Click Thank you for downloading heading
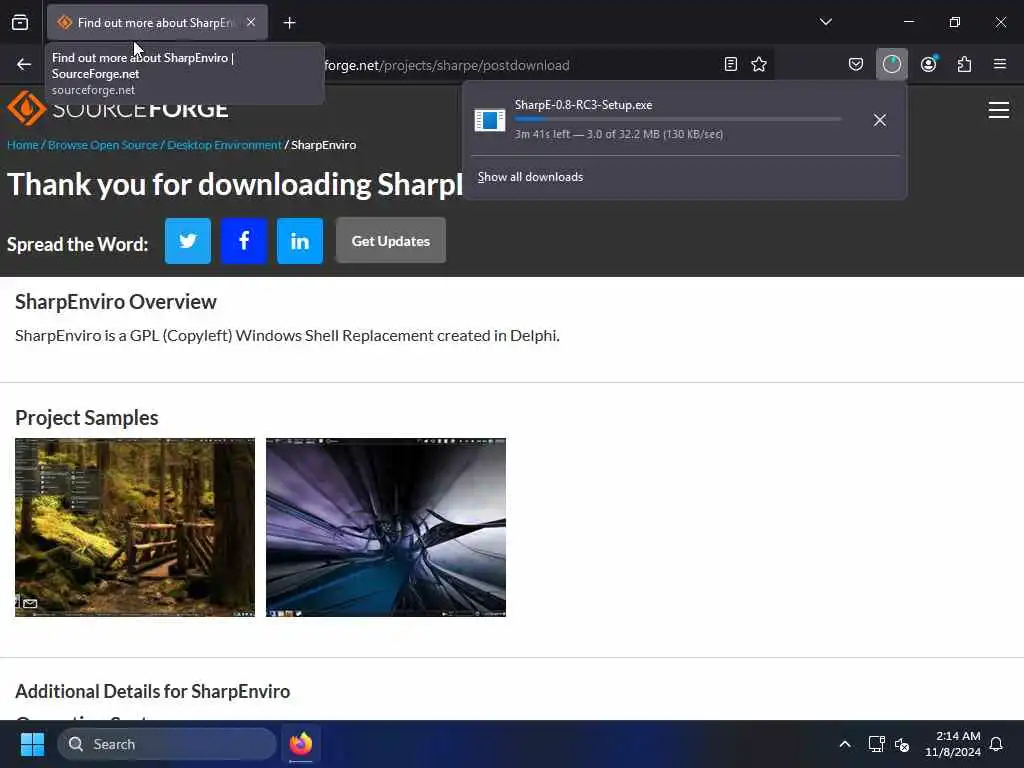 [x=235, y=185]
